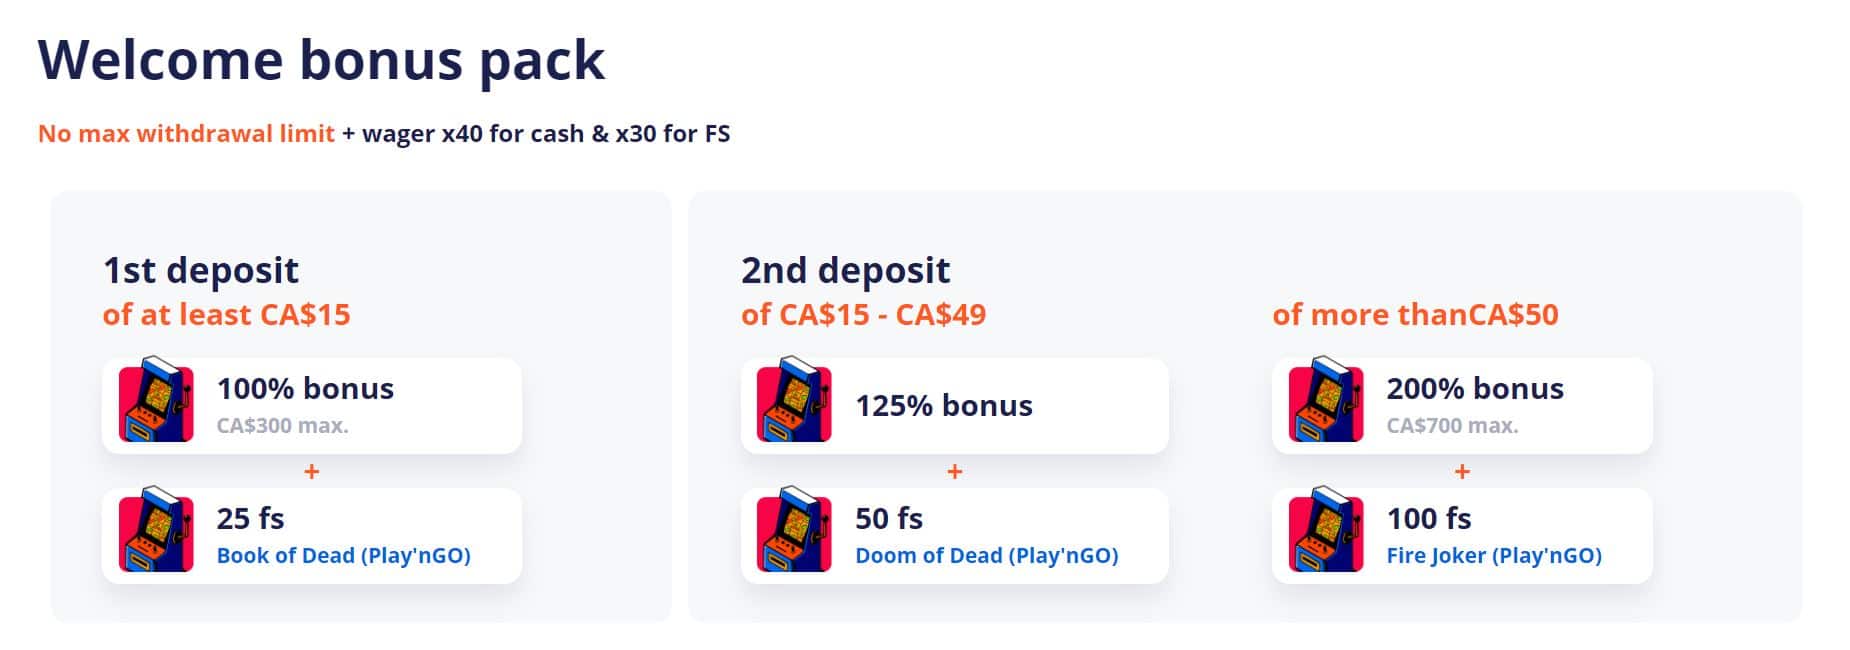Select the 200% bonus card title
The image size is (1850, 650).
pos(1474,388)
